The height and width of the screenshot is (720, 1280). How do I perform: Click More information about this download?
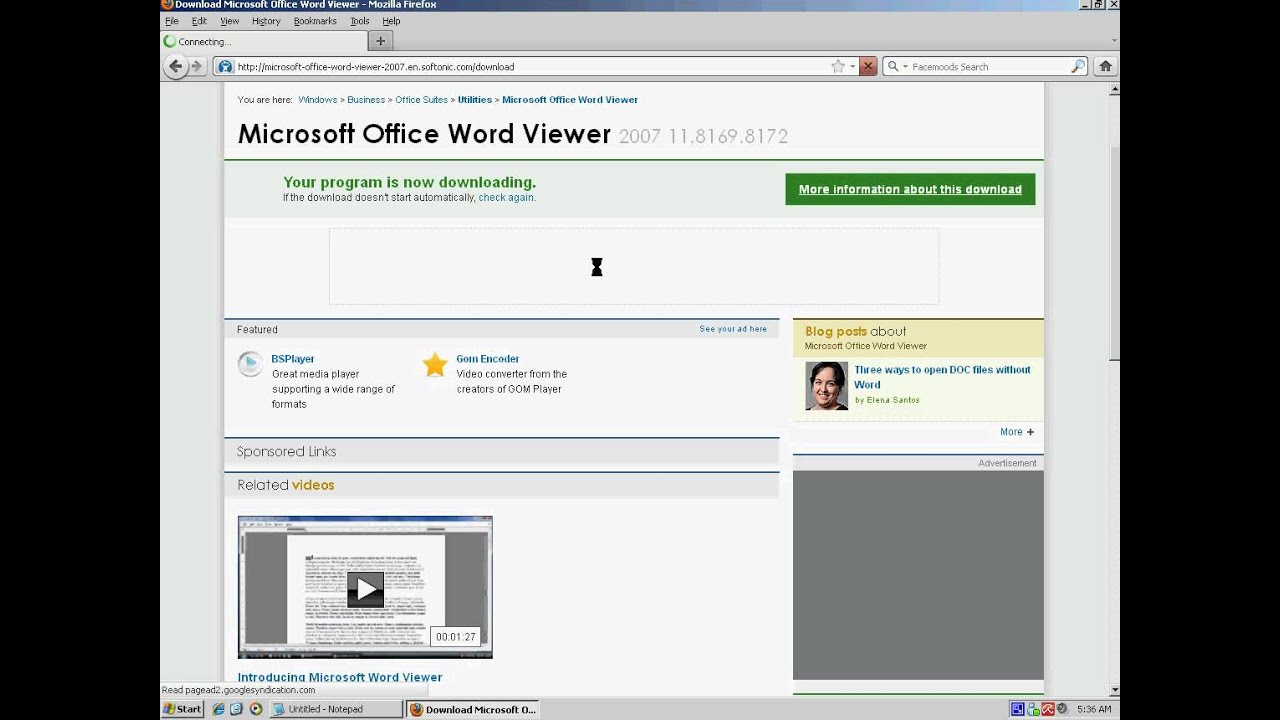click(910, 189)
